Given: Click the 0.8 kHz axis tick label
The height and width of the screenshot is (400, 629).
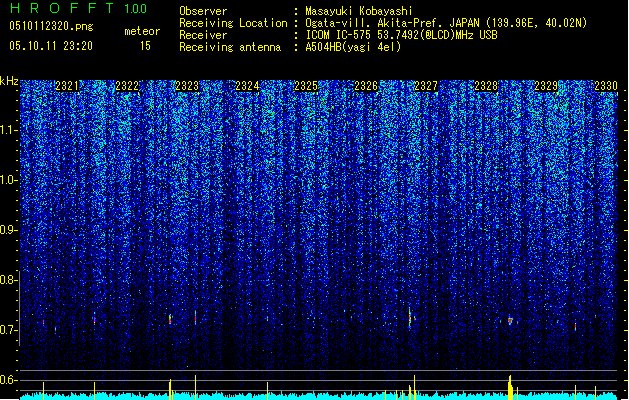Looking at the screenshot, I should pos(9,280).
